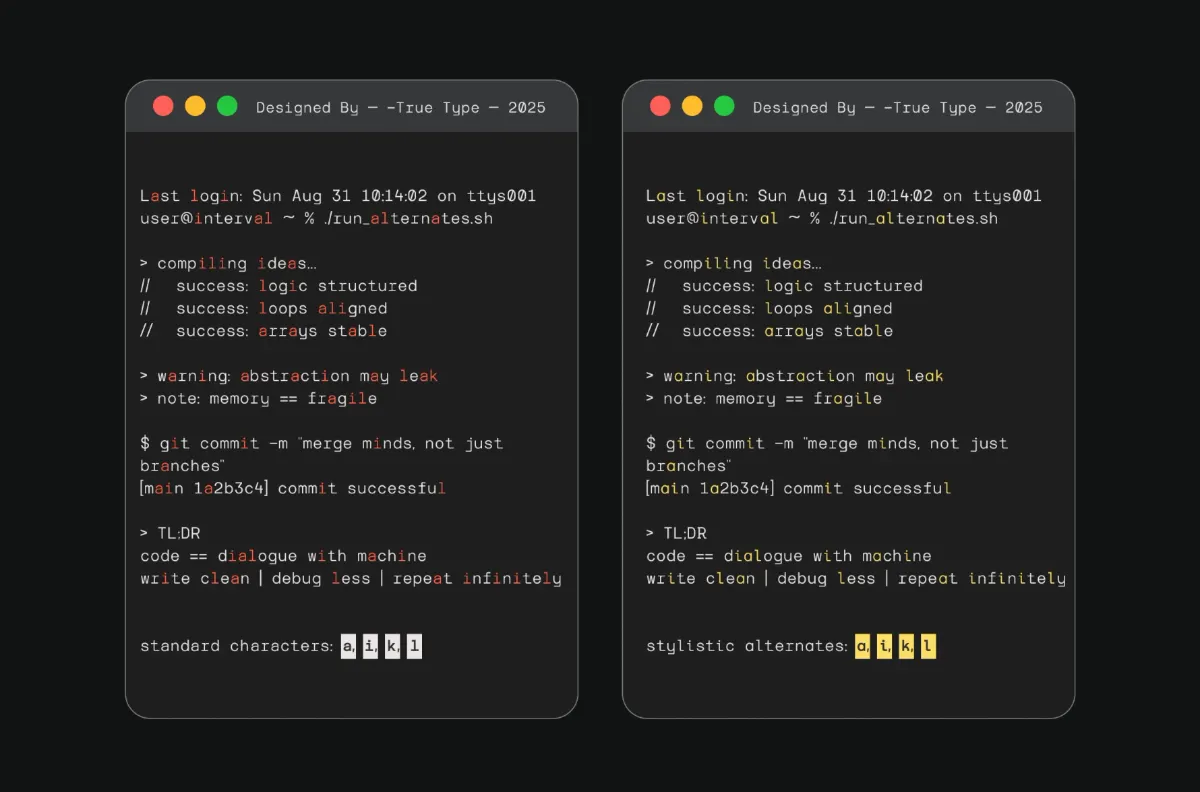Maximize the standard characters terminal with green button
Screen dimensions: 1200x792
[227, 106]
